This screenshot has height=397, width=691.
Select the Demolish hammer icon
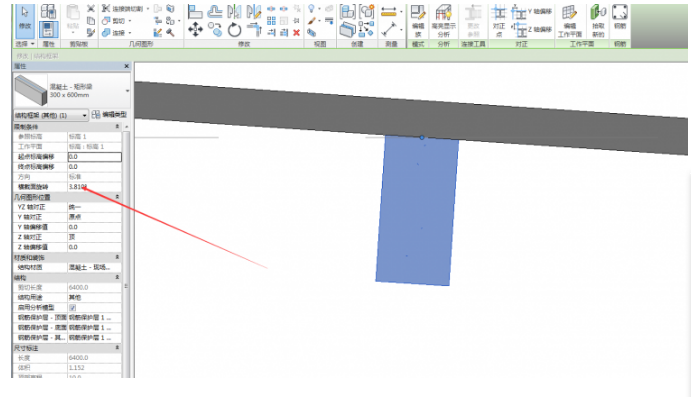pyautogui.click(x=170, y=33)
